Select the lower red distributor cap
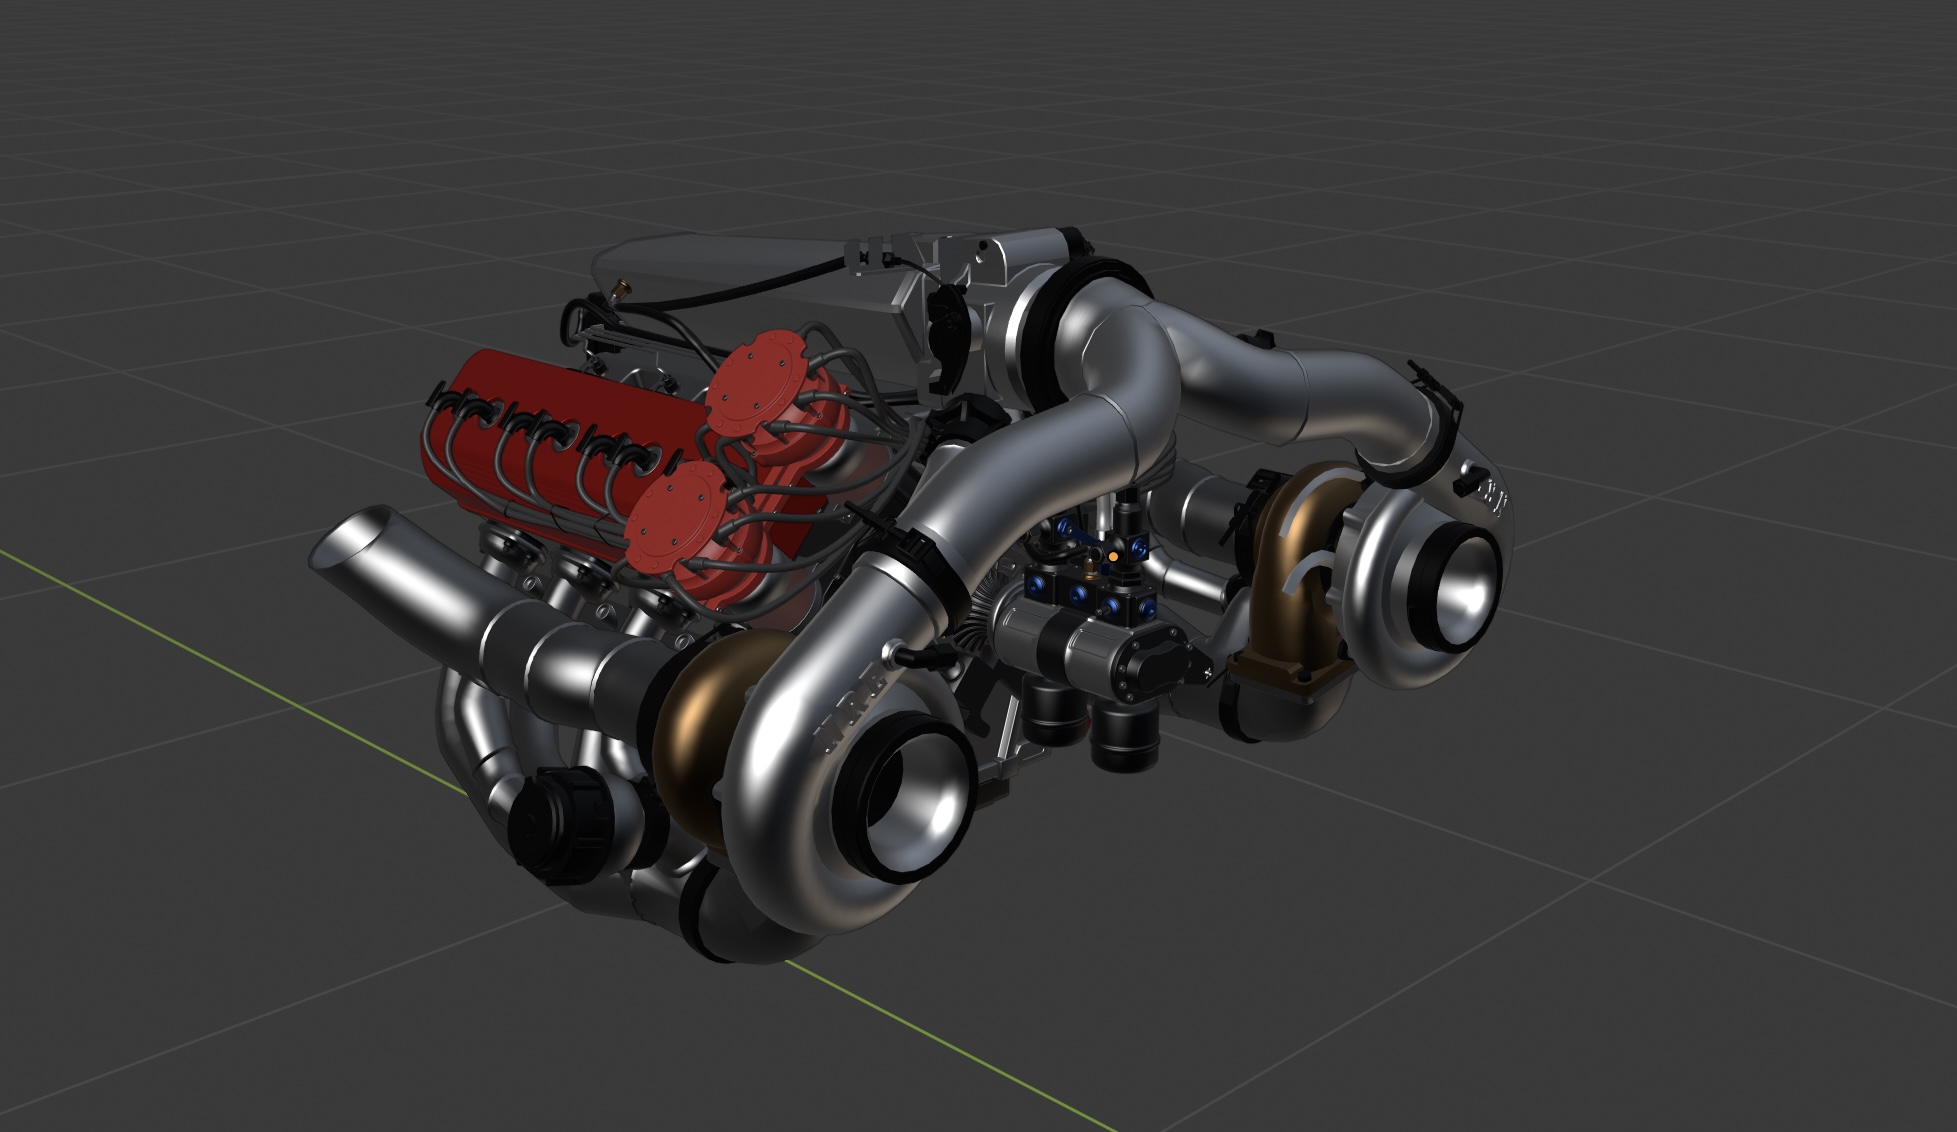The image size is (1957, 1132). click(x=674, y=514)
